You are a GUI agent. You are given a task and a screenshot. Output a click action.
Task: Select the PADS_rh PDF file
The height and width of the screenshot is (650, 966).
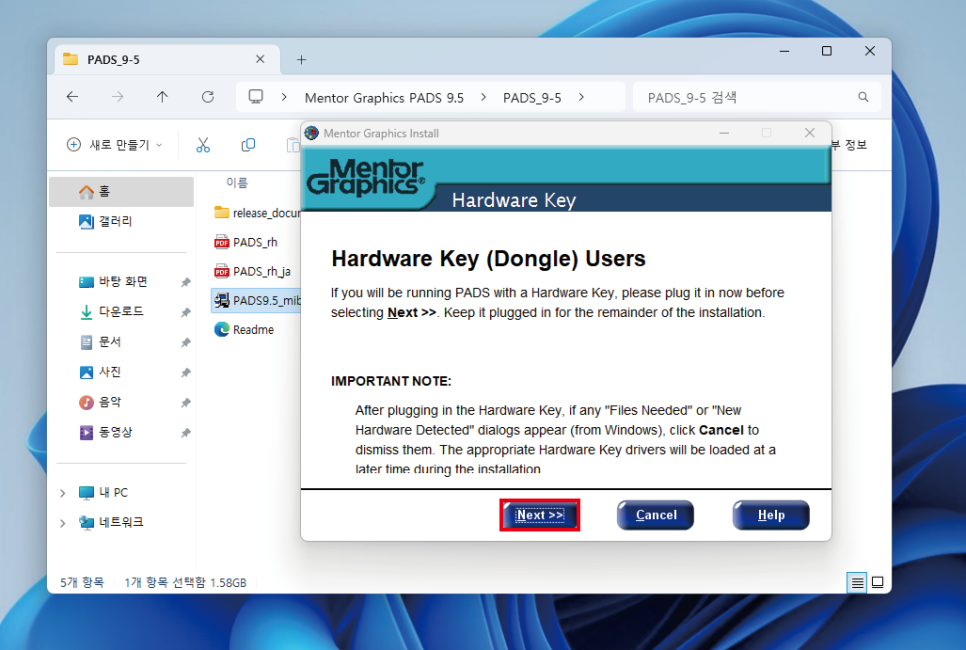coord(246,242)
